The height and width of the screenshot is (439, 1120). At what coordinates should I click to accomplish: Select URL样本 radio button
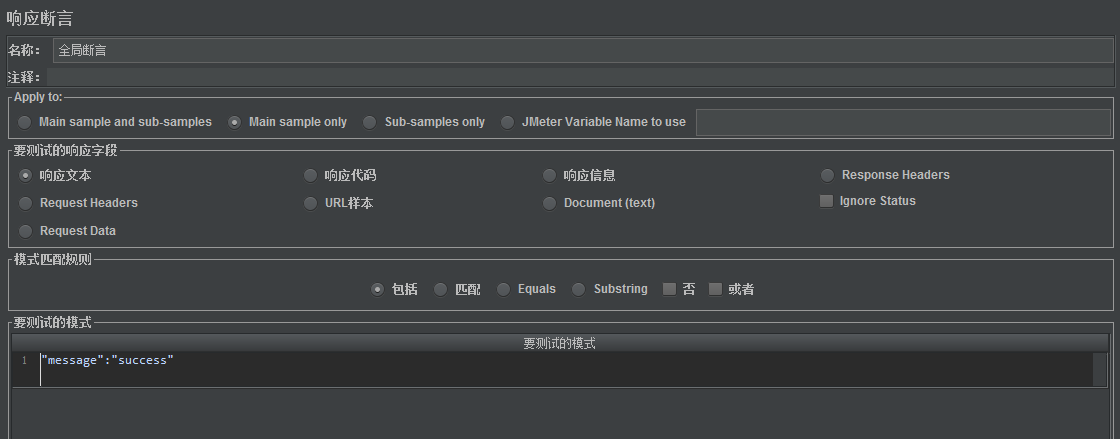311,203
